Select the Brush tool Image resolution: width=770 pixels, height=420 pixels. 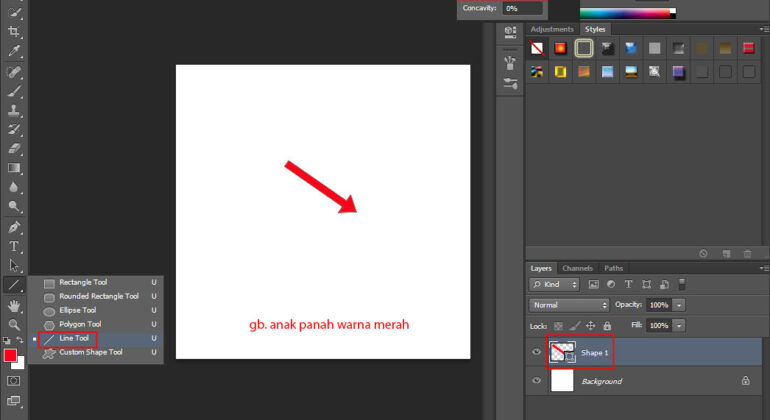click(14, 91)
